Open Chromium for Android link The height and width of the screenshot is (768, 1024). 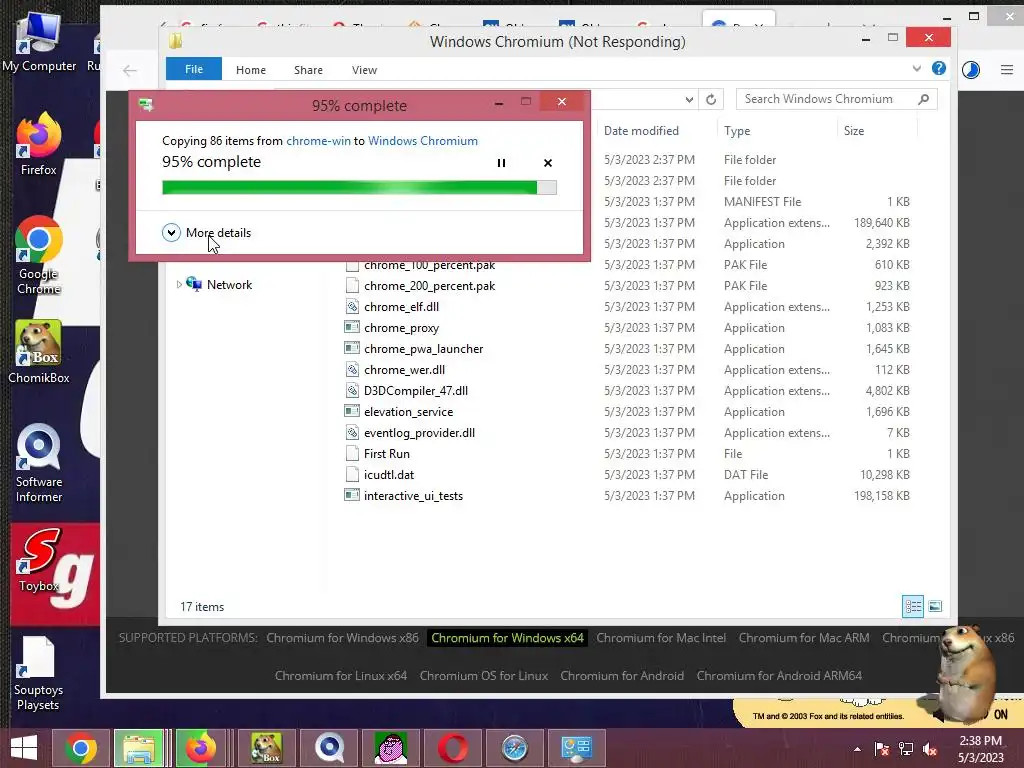pos(622,675)
